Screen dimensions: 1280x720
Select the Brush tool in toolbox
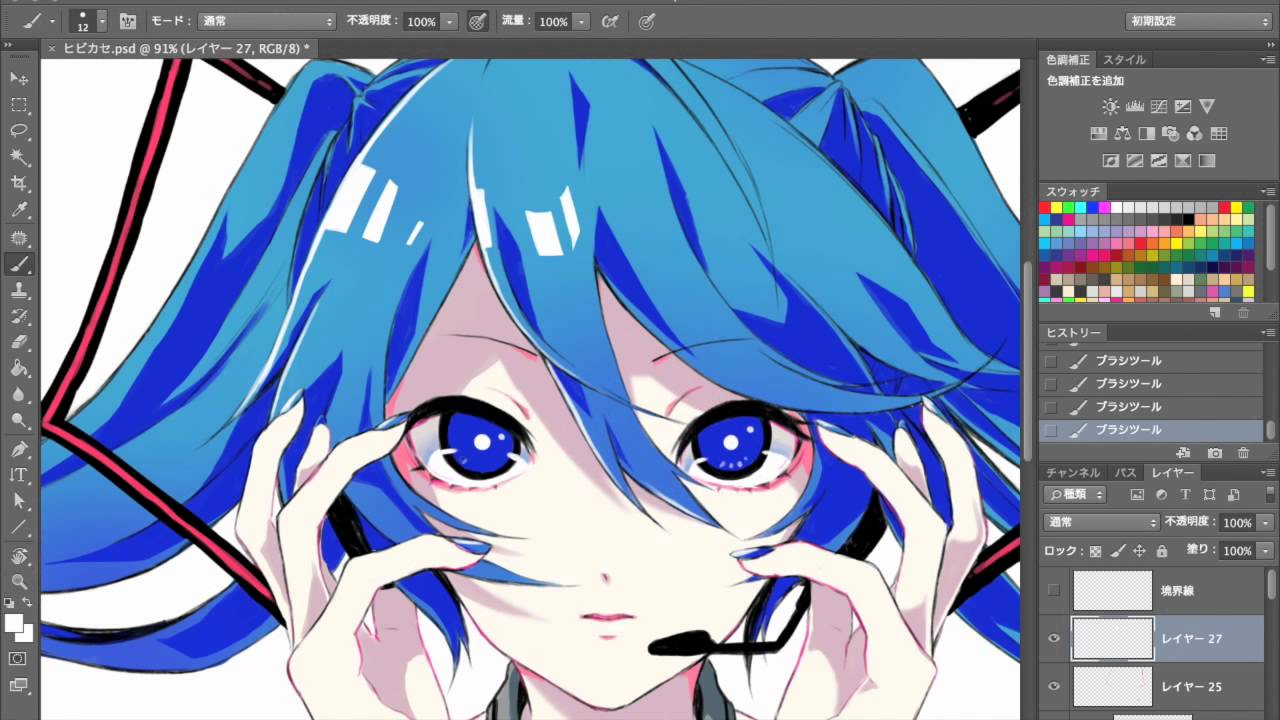point(19,265)
